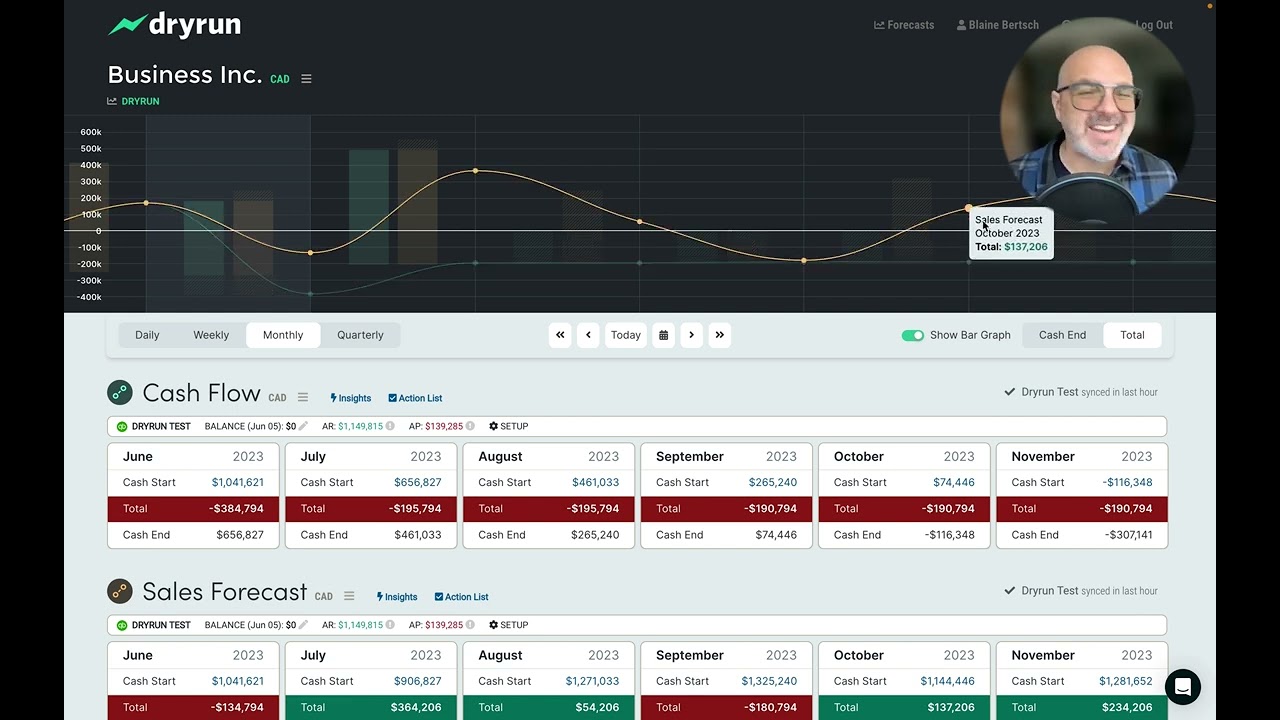1280x720 pixels.
Task: Select the Weekly view tab
Action: tap(211, 335)
